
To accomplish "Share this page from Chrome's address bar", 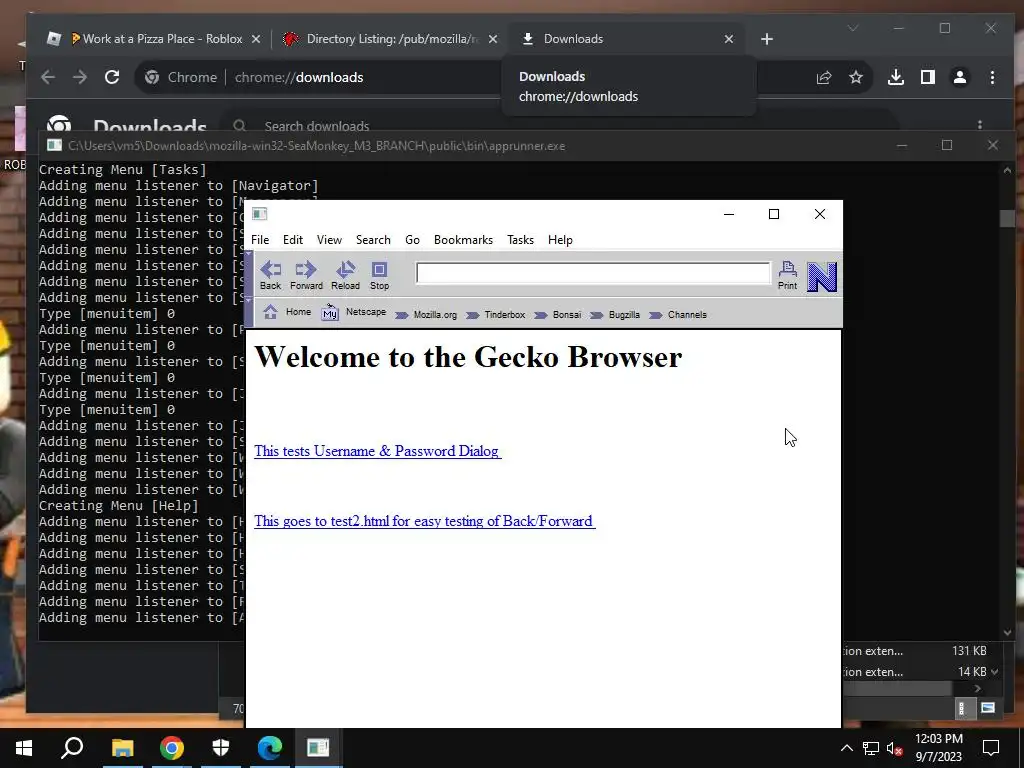I will tap(824, 78).
